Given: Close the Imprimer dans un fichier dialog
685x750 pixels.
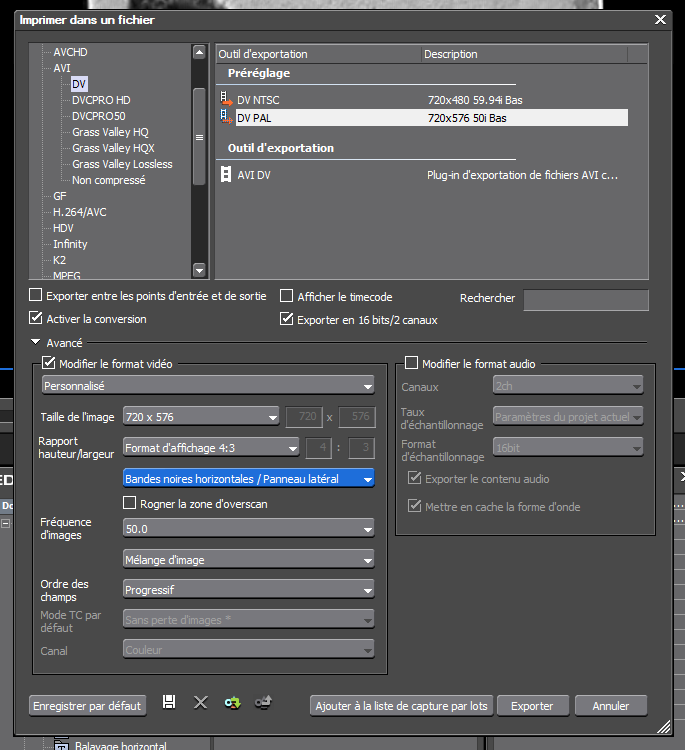Looking at the screenshot, I should 660,20.
